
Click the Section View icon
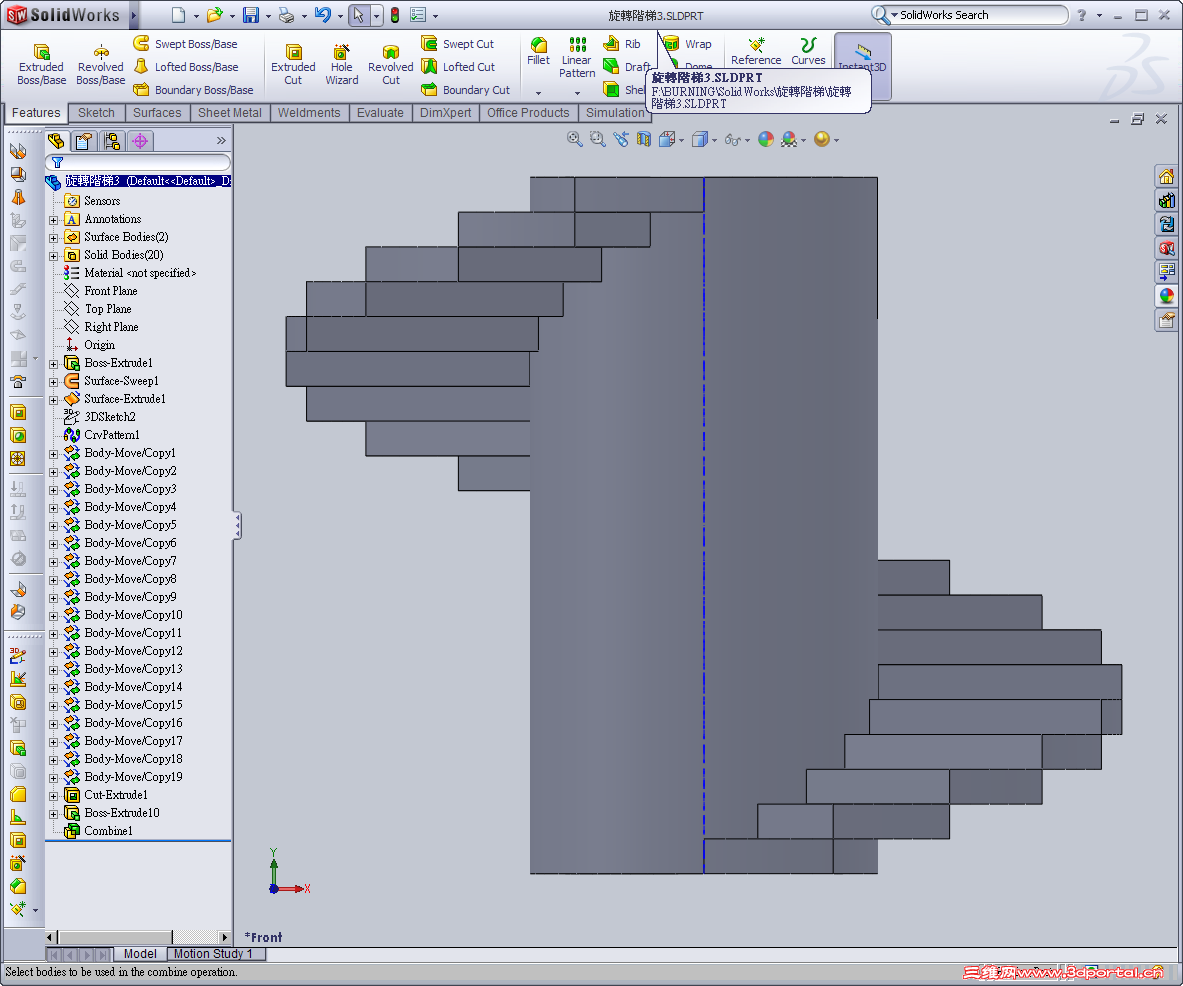[644, 139]
